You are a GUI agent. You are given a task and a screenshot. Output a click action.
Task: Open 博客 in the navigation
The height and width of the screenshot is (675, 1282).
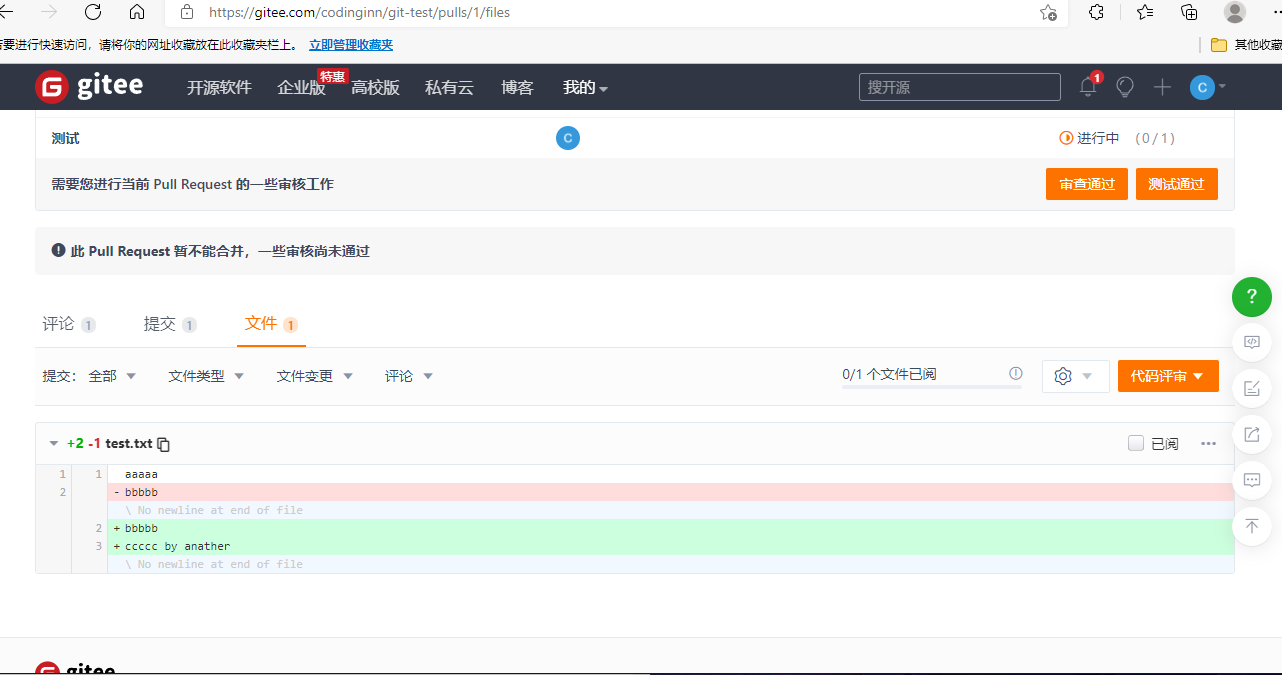pos(517,87)
